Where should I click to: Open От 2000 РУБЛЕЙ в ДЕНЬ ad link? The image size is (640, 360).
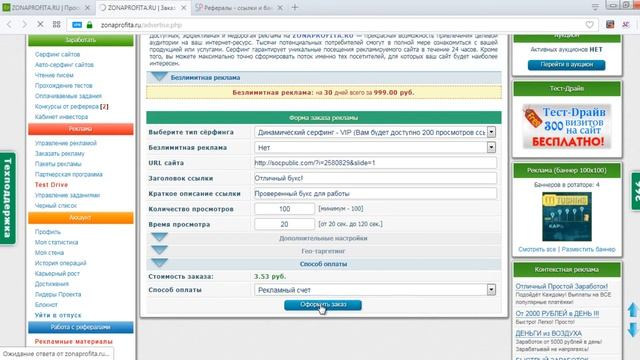557,313
